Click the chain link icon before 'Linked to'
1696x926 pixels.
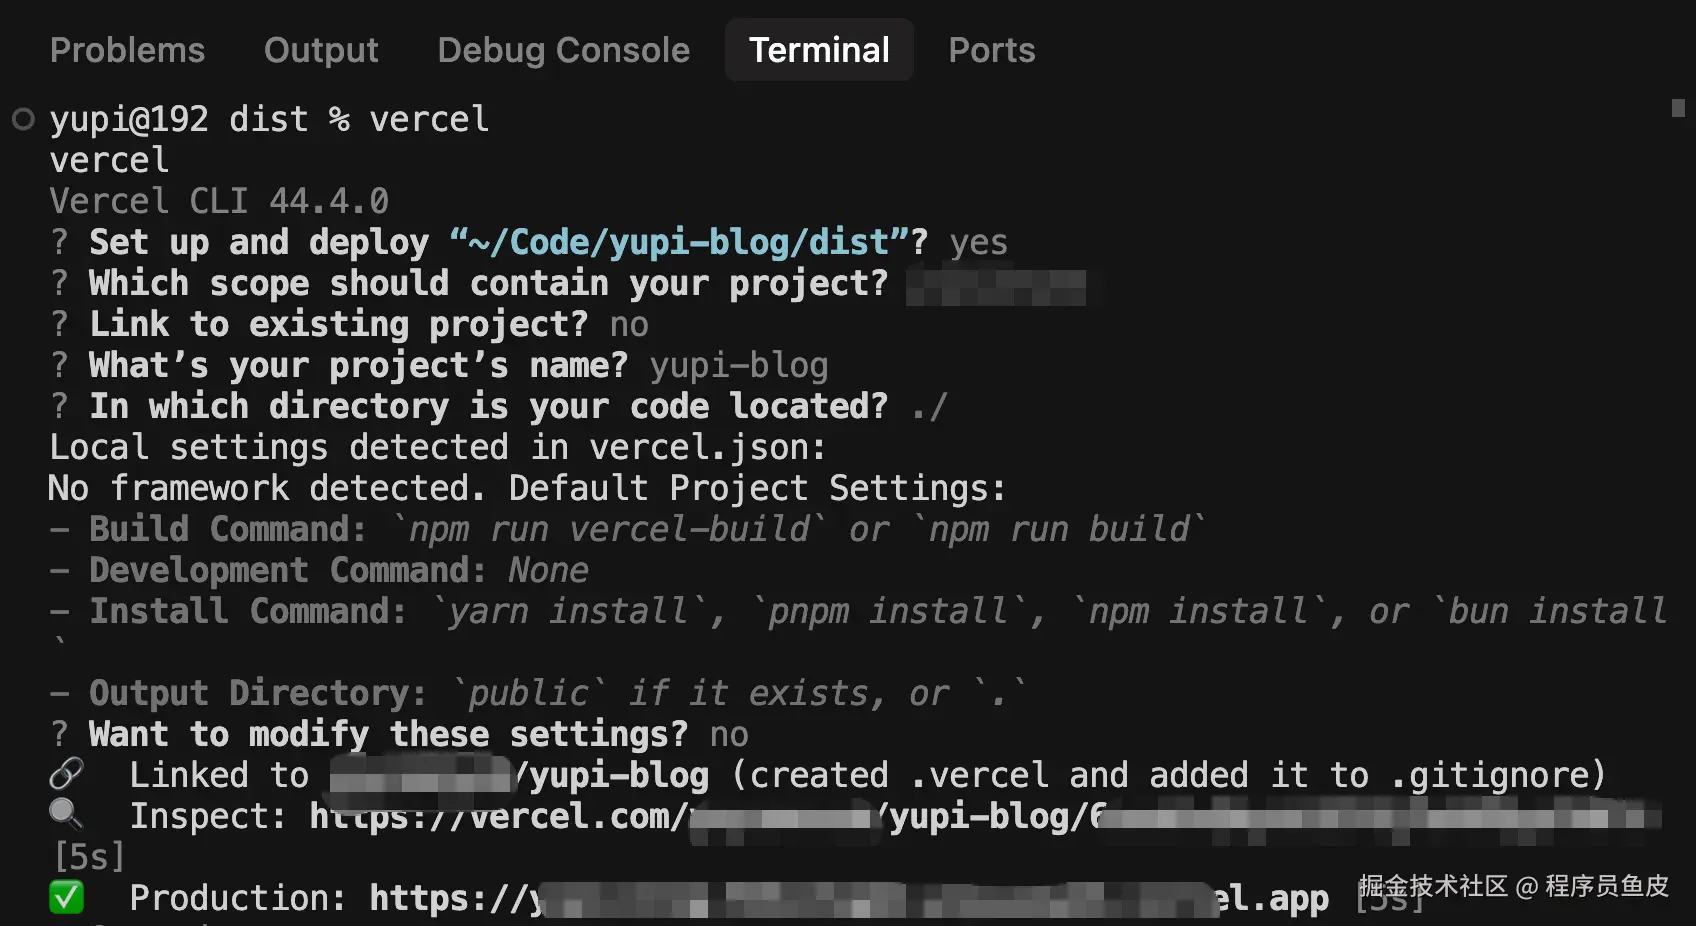(x=67, y=774)
